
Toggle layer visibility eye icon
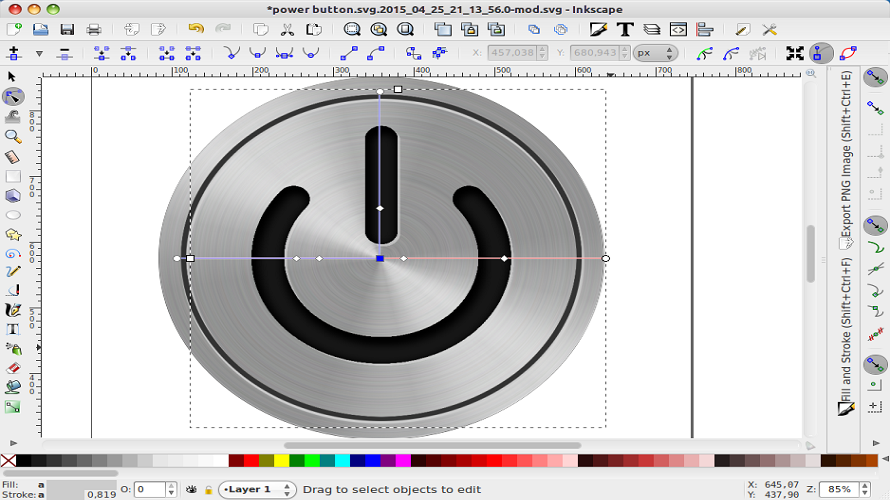[190, 490]
